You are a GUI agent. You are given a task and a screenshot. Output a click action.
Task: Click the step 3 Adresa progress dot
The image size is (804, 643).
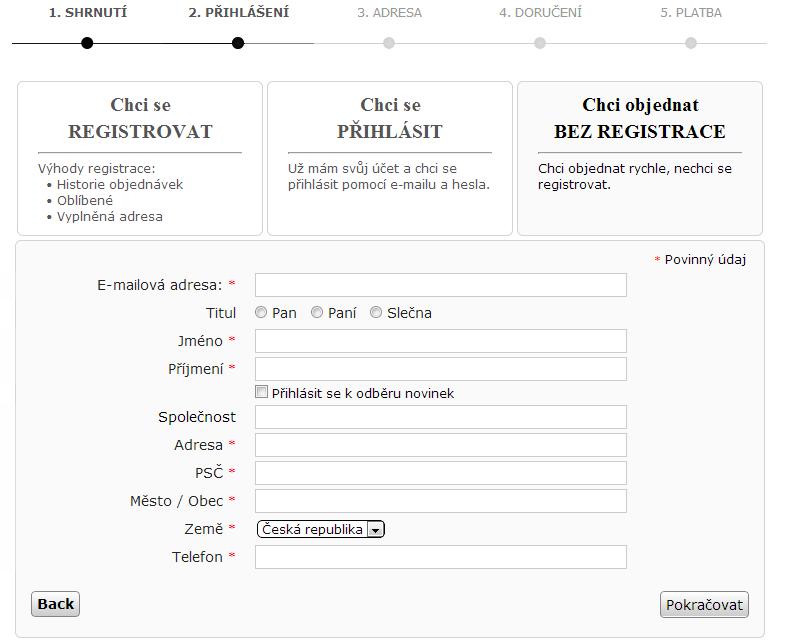click(389, 43)
